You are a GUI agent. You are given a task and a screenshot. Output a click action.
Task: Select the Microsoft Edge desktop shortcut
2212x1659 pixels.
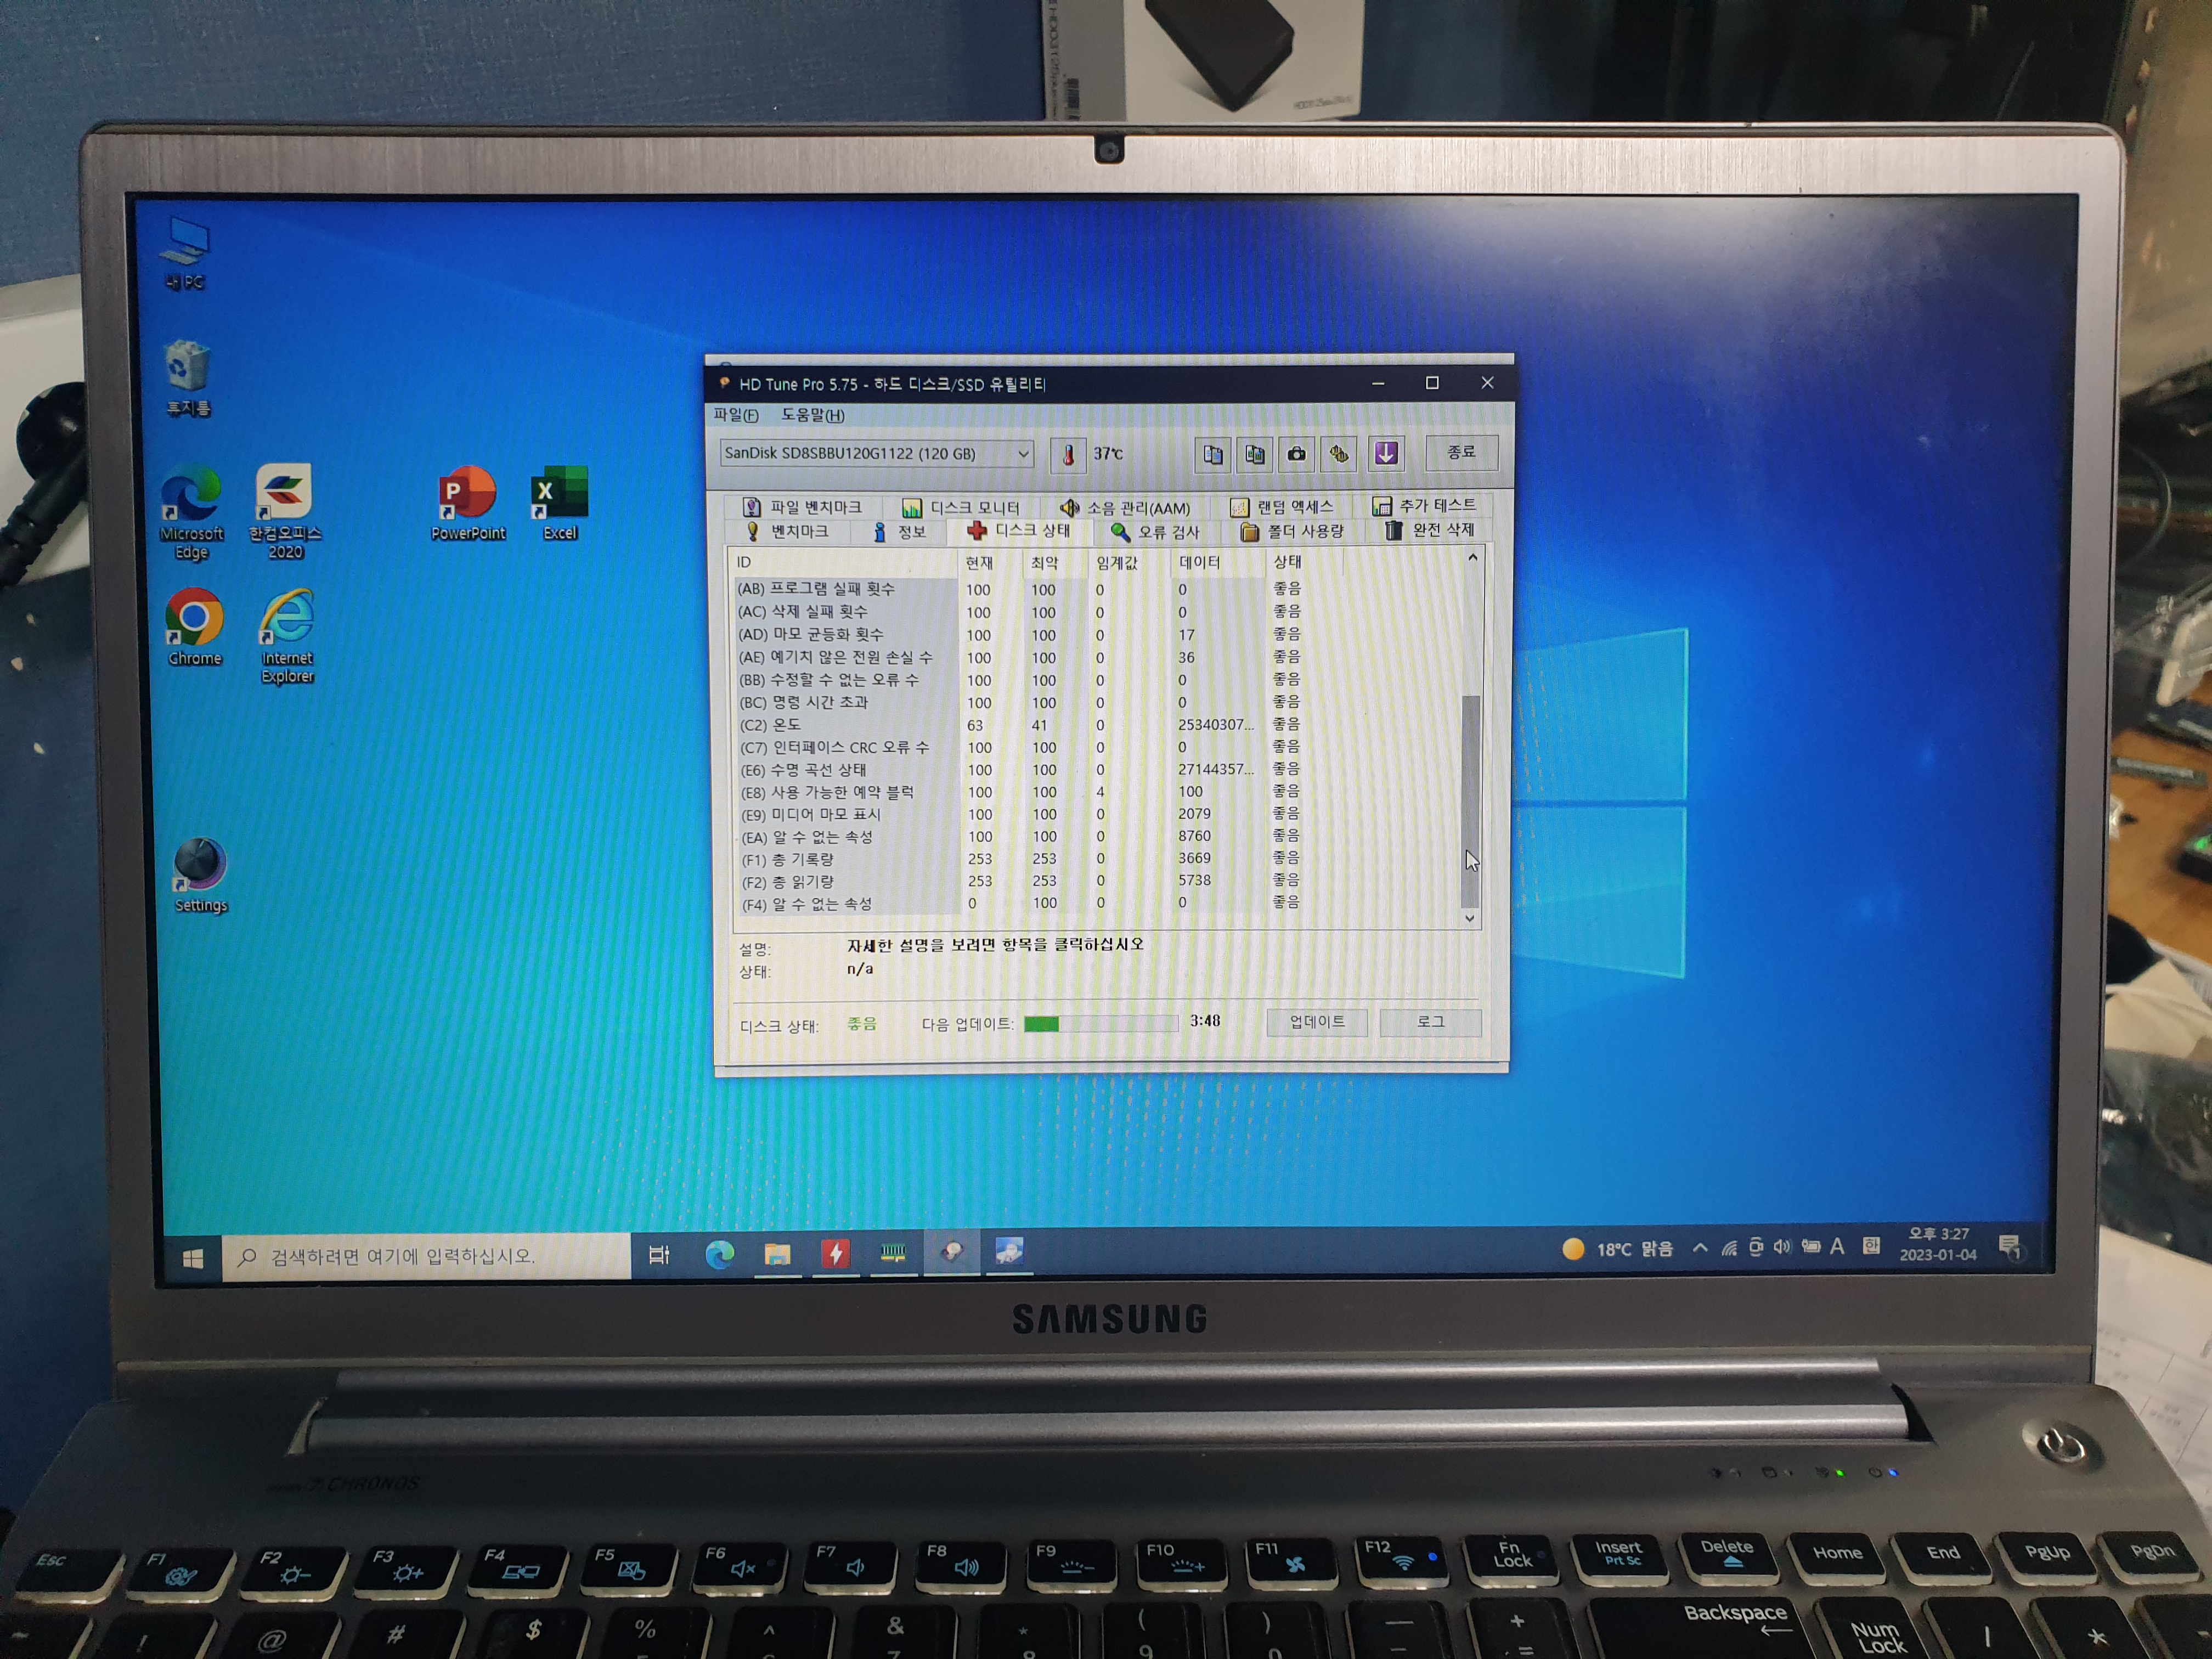pos(191,512)
